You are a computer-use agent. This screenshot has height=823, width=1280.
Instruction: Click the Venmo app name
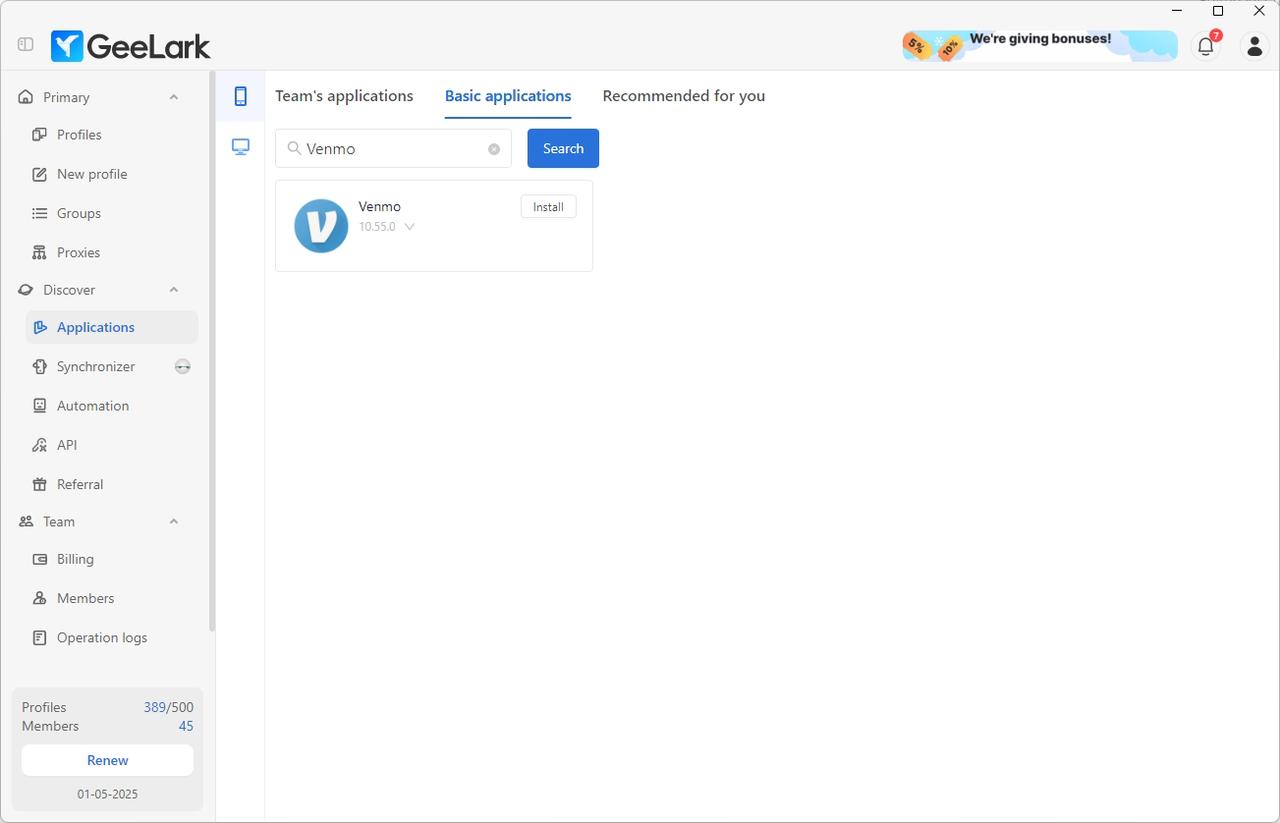[380, 206]
